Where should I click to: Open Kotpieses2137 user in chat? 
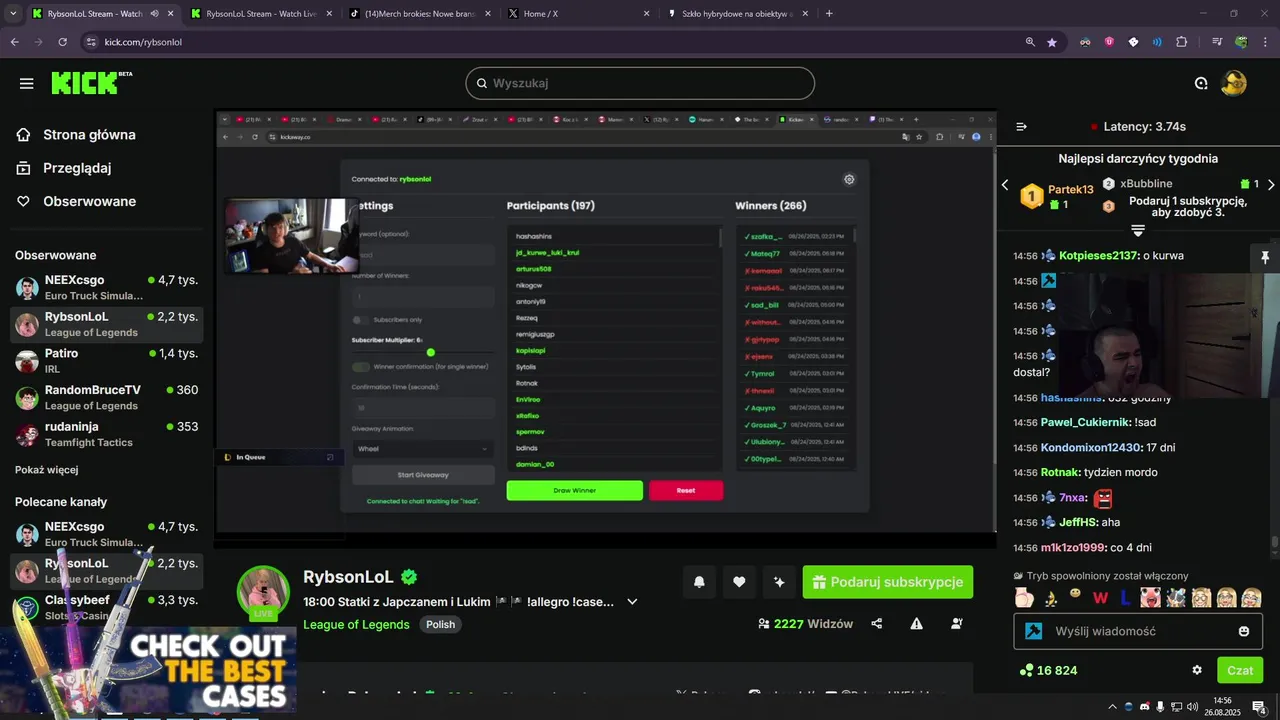coord(1099,256)
